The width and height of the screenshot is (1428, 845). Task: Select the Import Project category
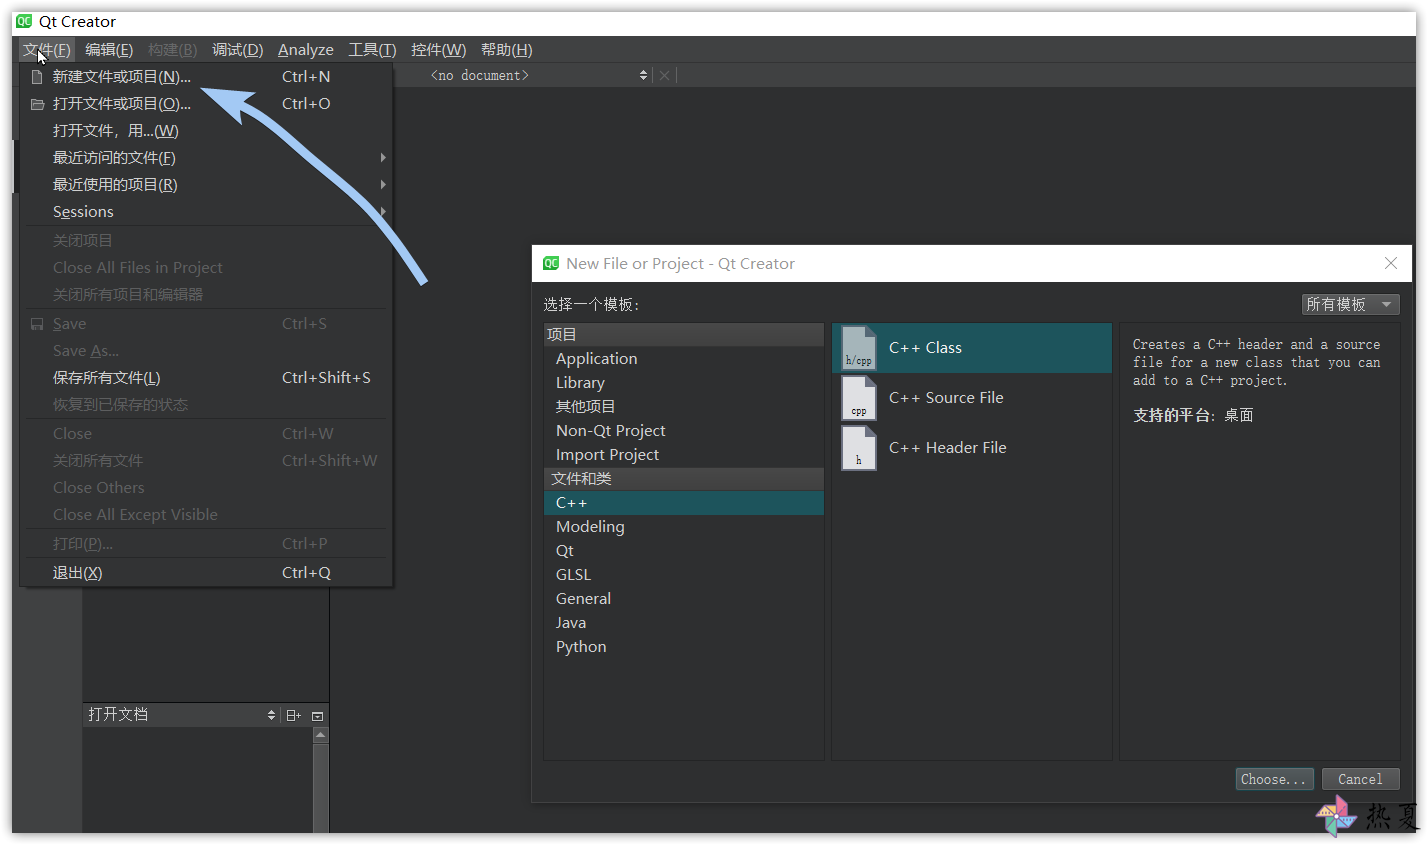[x=684, y=455]
